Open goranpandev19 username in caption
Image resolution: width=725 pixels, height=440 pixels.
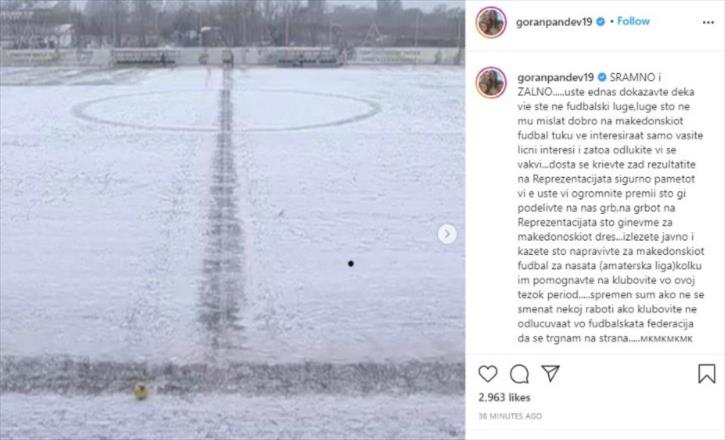(x=555, y=77)
